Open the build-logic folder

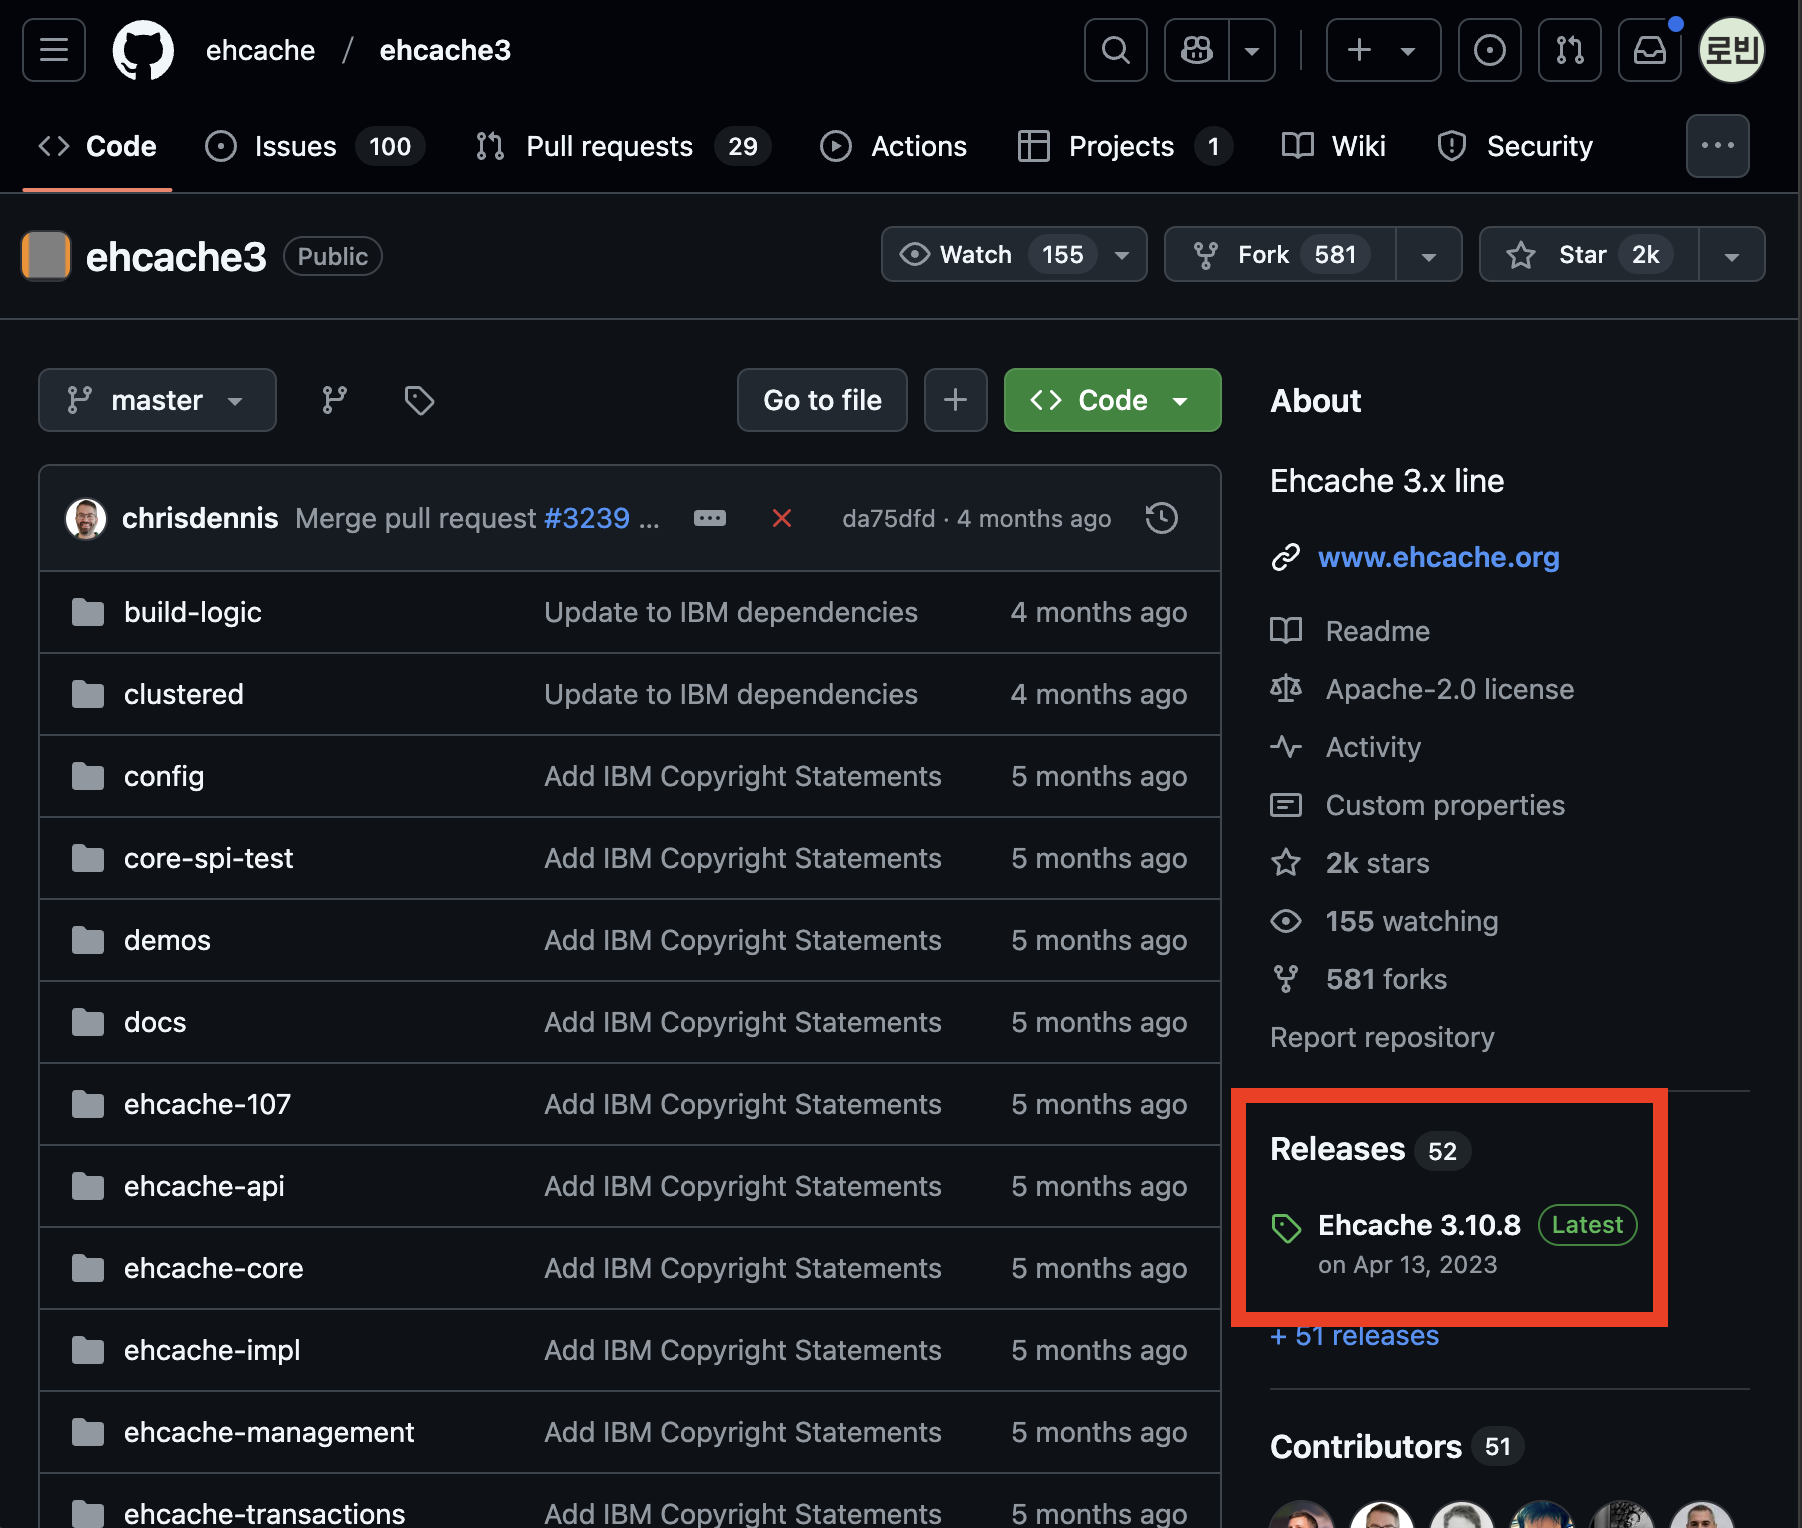click(193, 612)
